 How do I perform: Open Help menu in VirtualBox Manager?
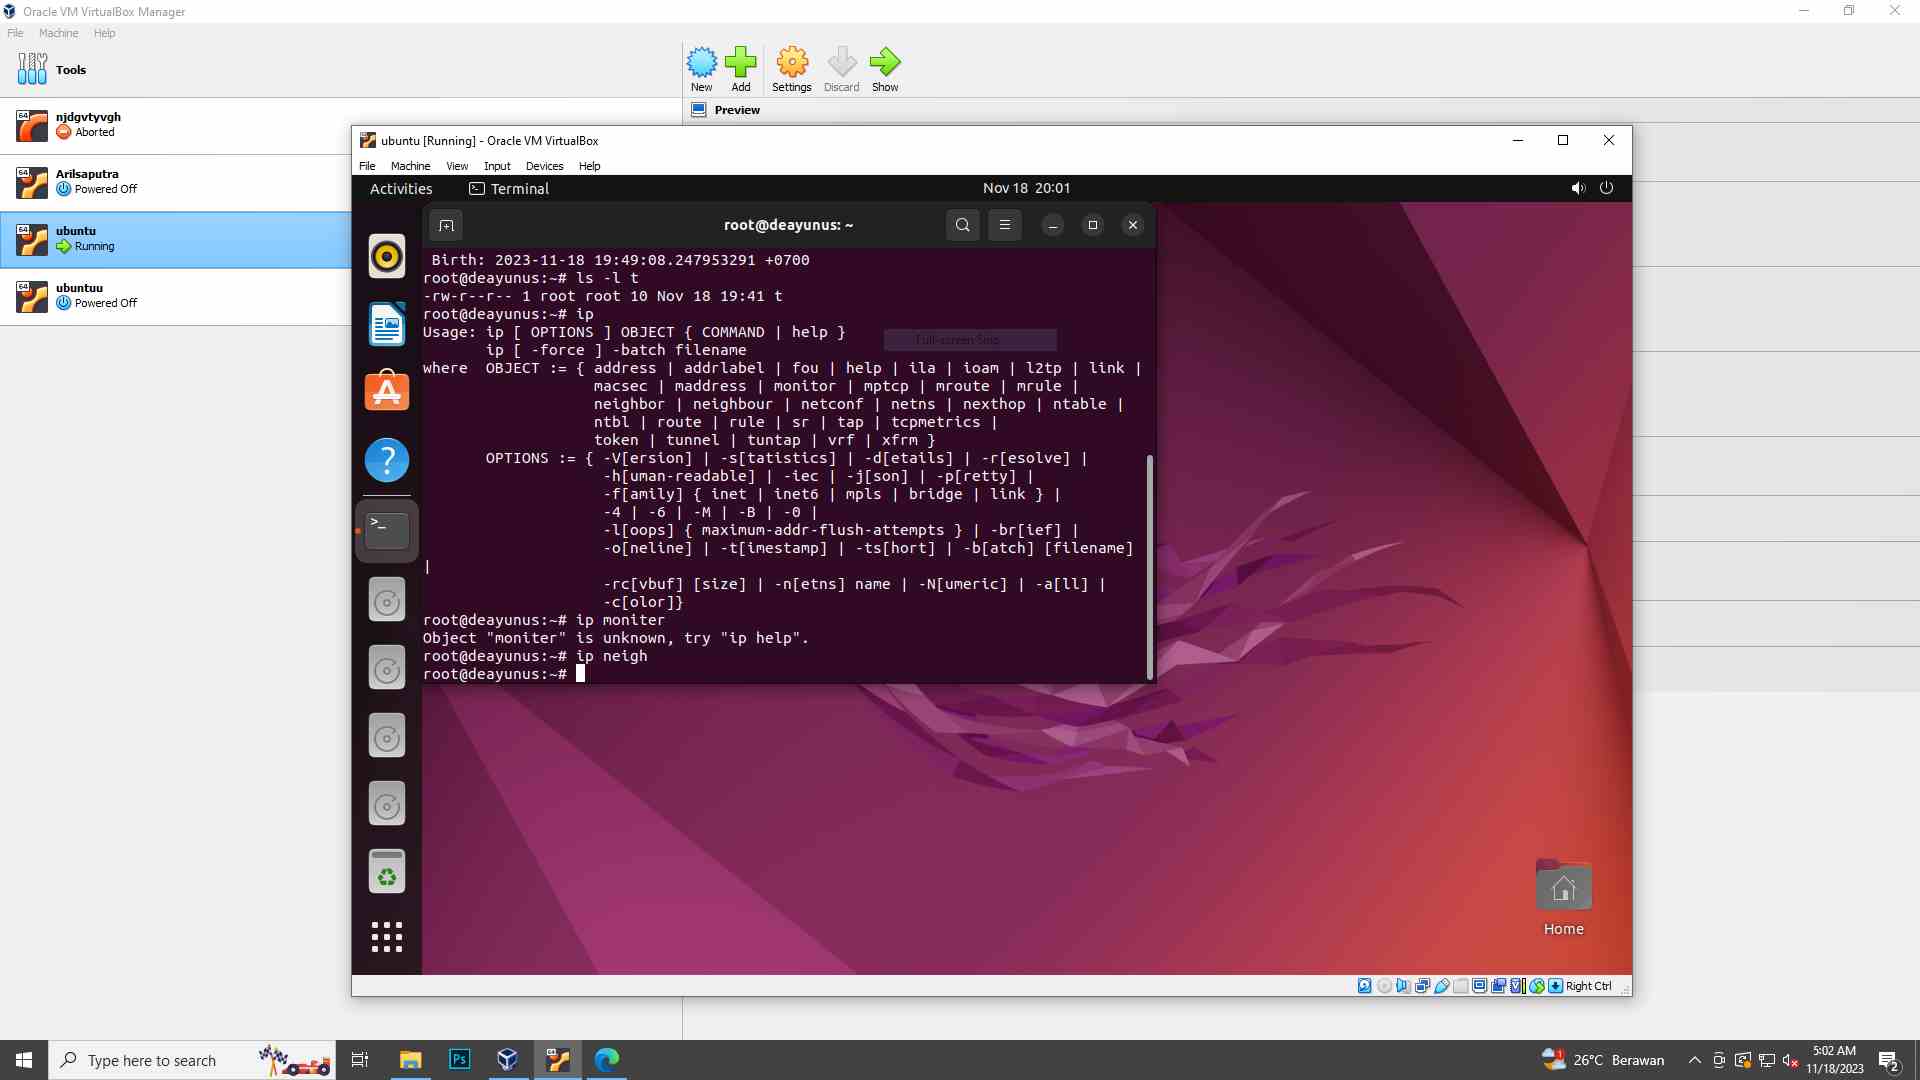tap(104, 33)
